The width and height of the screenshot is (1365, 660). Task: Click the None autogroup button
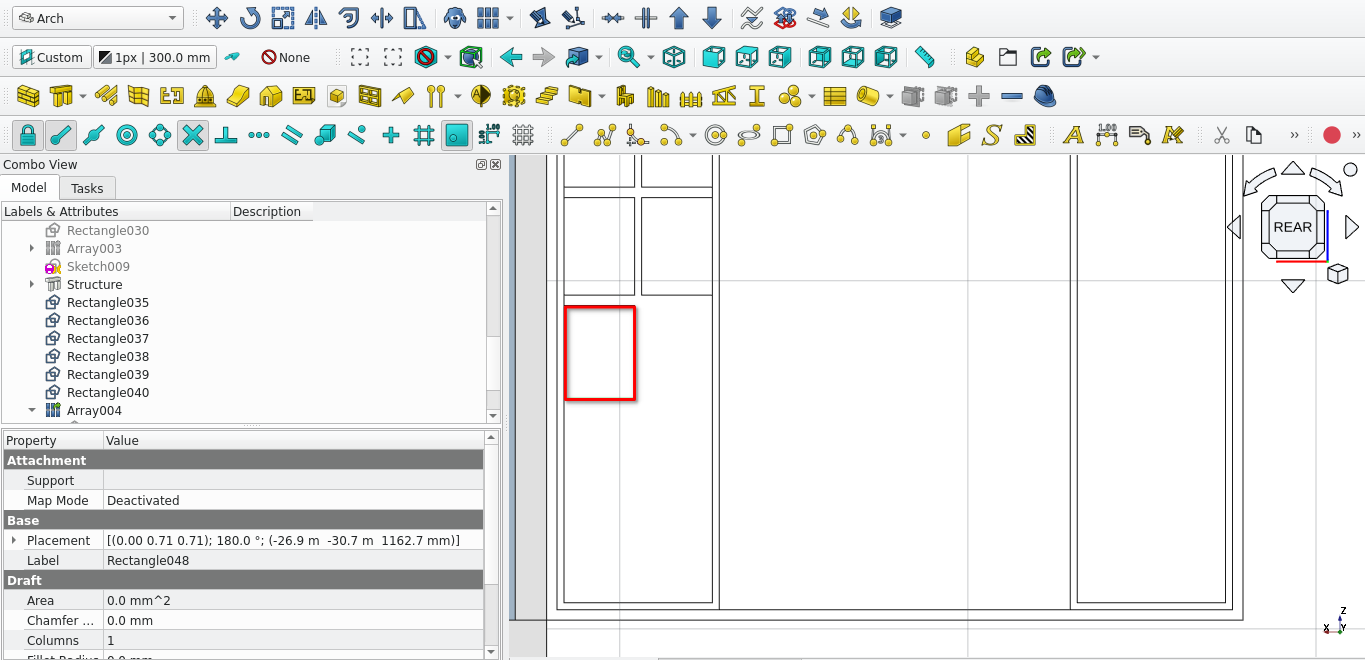point(286,57)
